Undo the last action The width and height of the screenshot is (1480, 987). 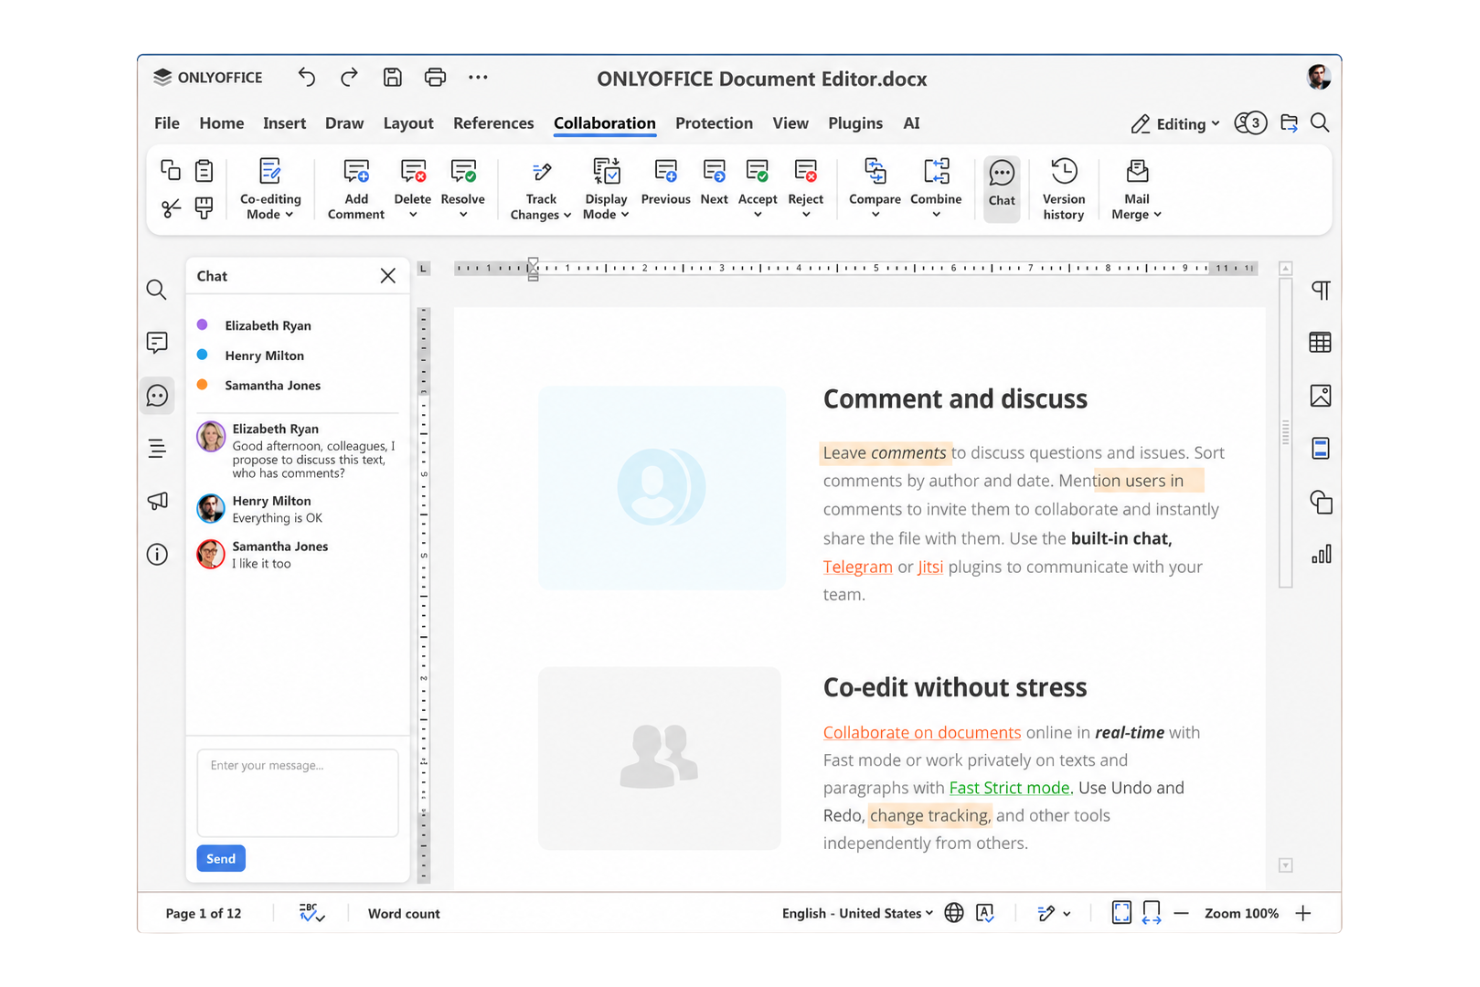(x=306, y=77)
